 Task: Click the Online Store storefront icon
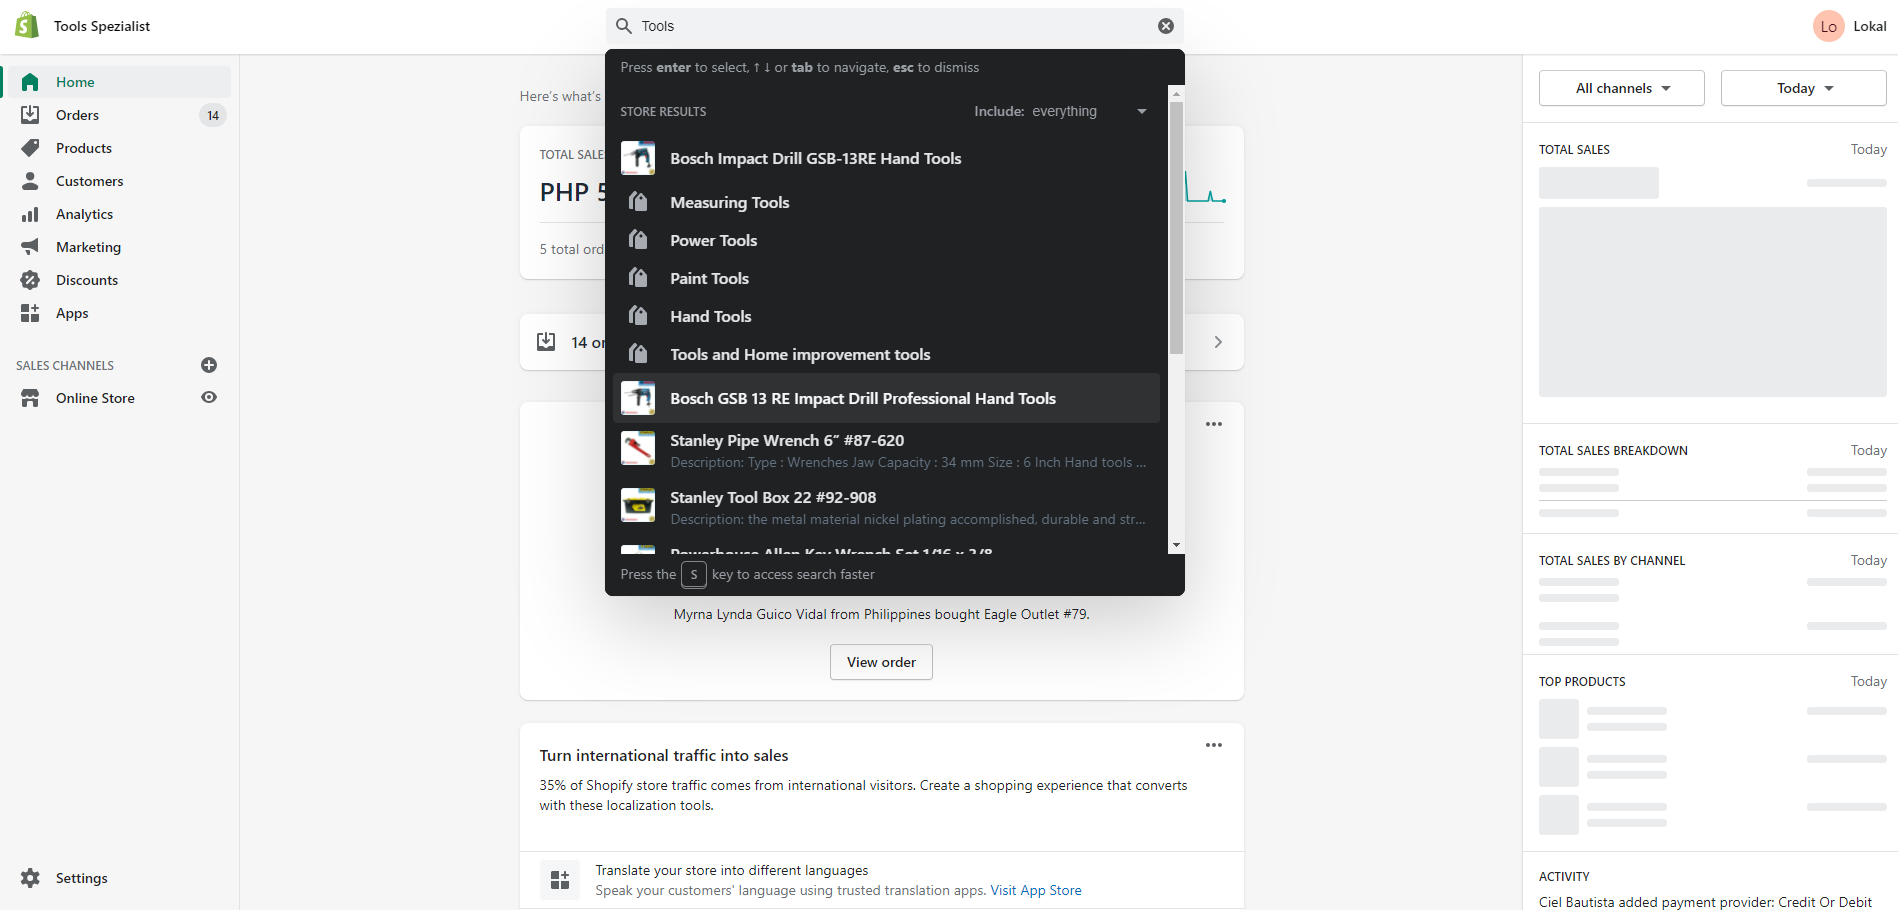[30, 398]
